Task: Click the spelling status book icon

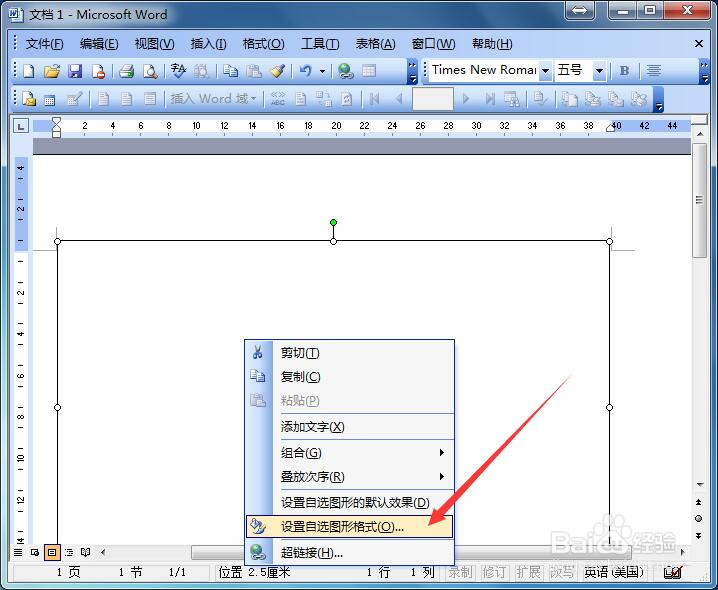Action: pos(673,572)
